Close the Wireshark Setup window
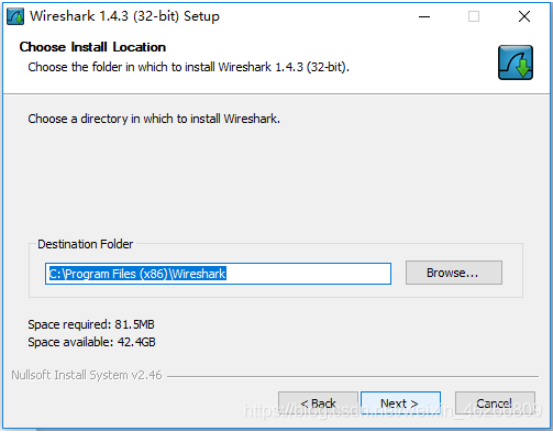This screenshot has height=433, width=553. coord(524,17)
